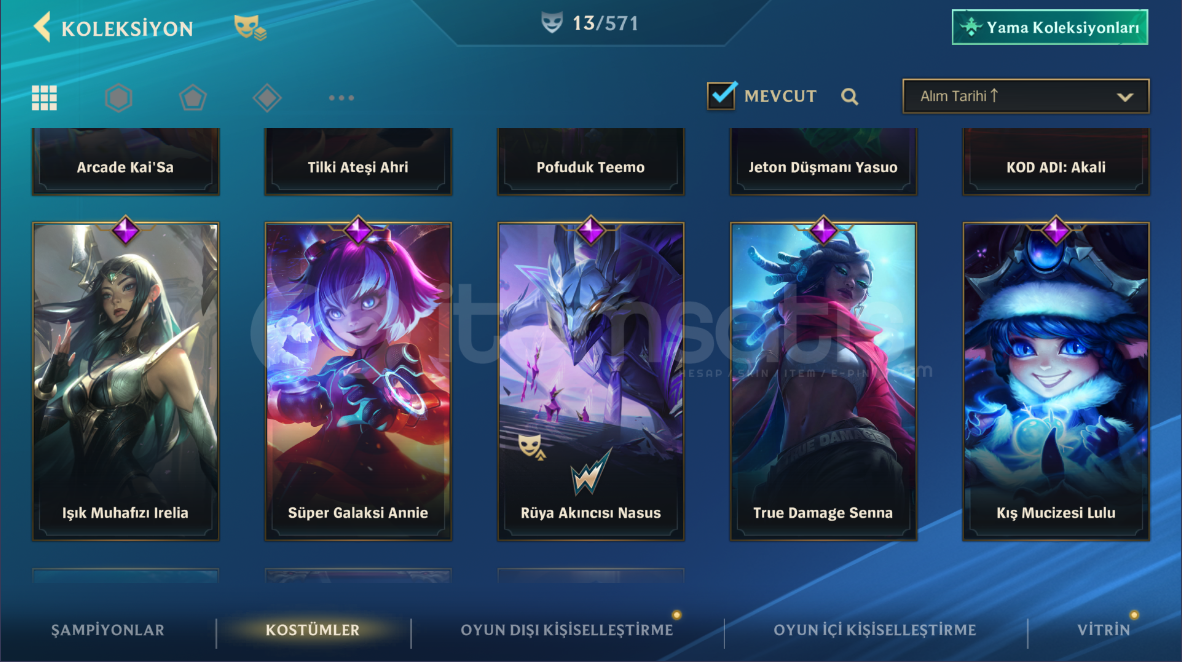Switch to the ŞAMPİYONLAR tab

point(108,630)
